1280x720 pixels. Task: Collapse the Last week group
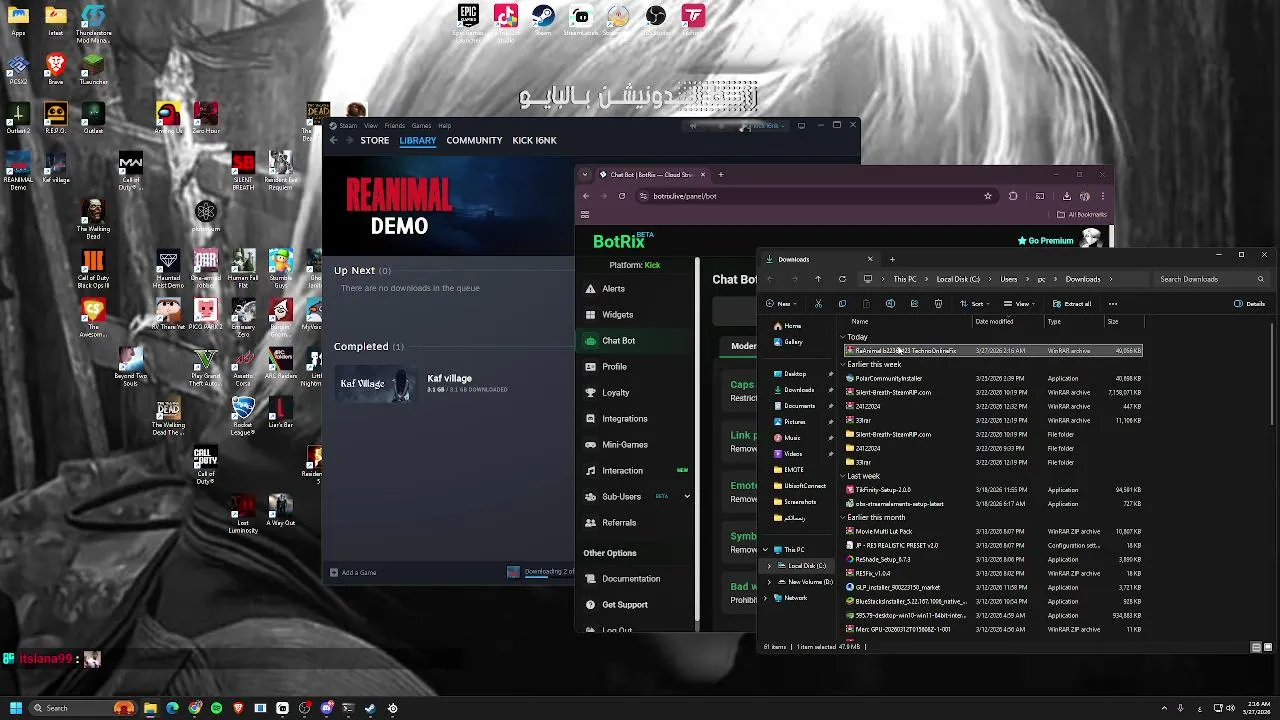click(x=843, y=477)
